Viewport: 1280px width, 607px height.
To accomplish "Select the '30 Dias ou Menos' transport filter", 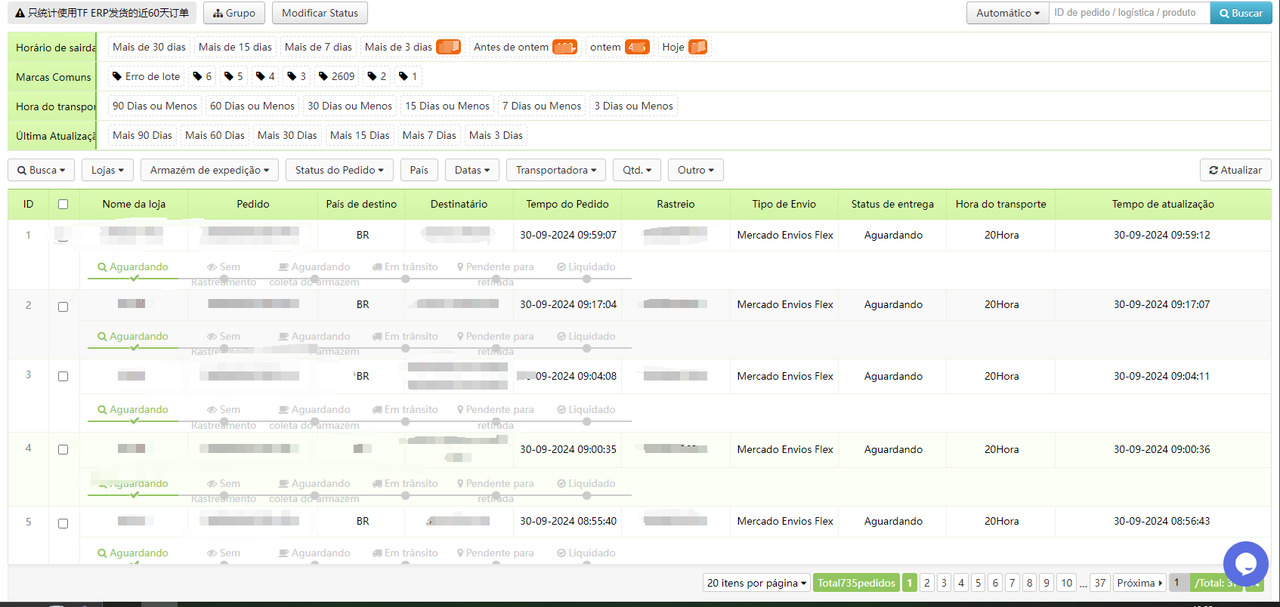I will point(349,106).
